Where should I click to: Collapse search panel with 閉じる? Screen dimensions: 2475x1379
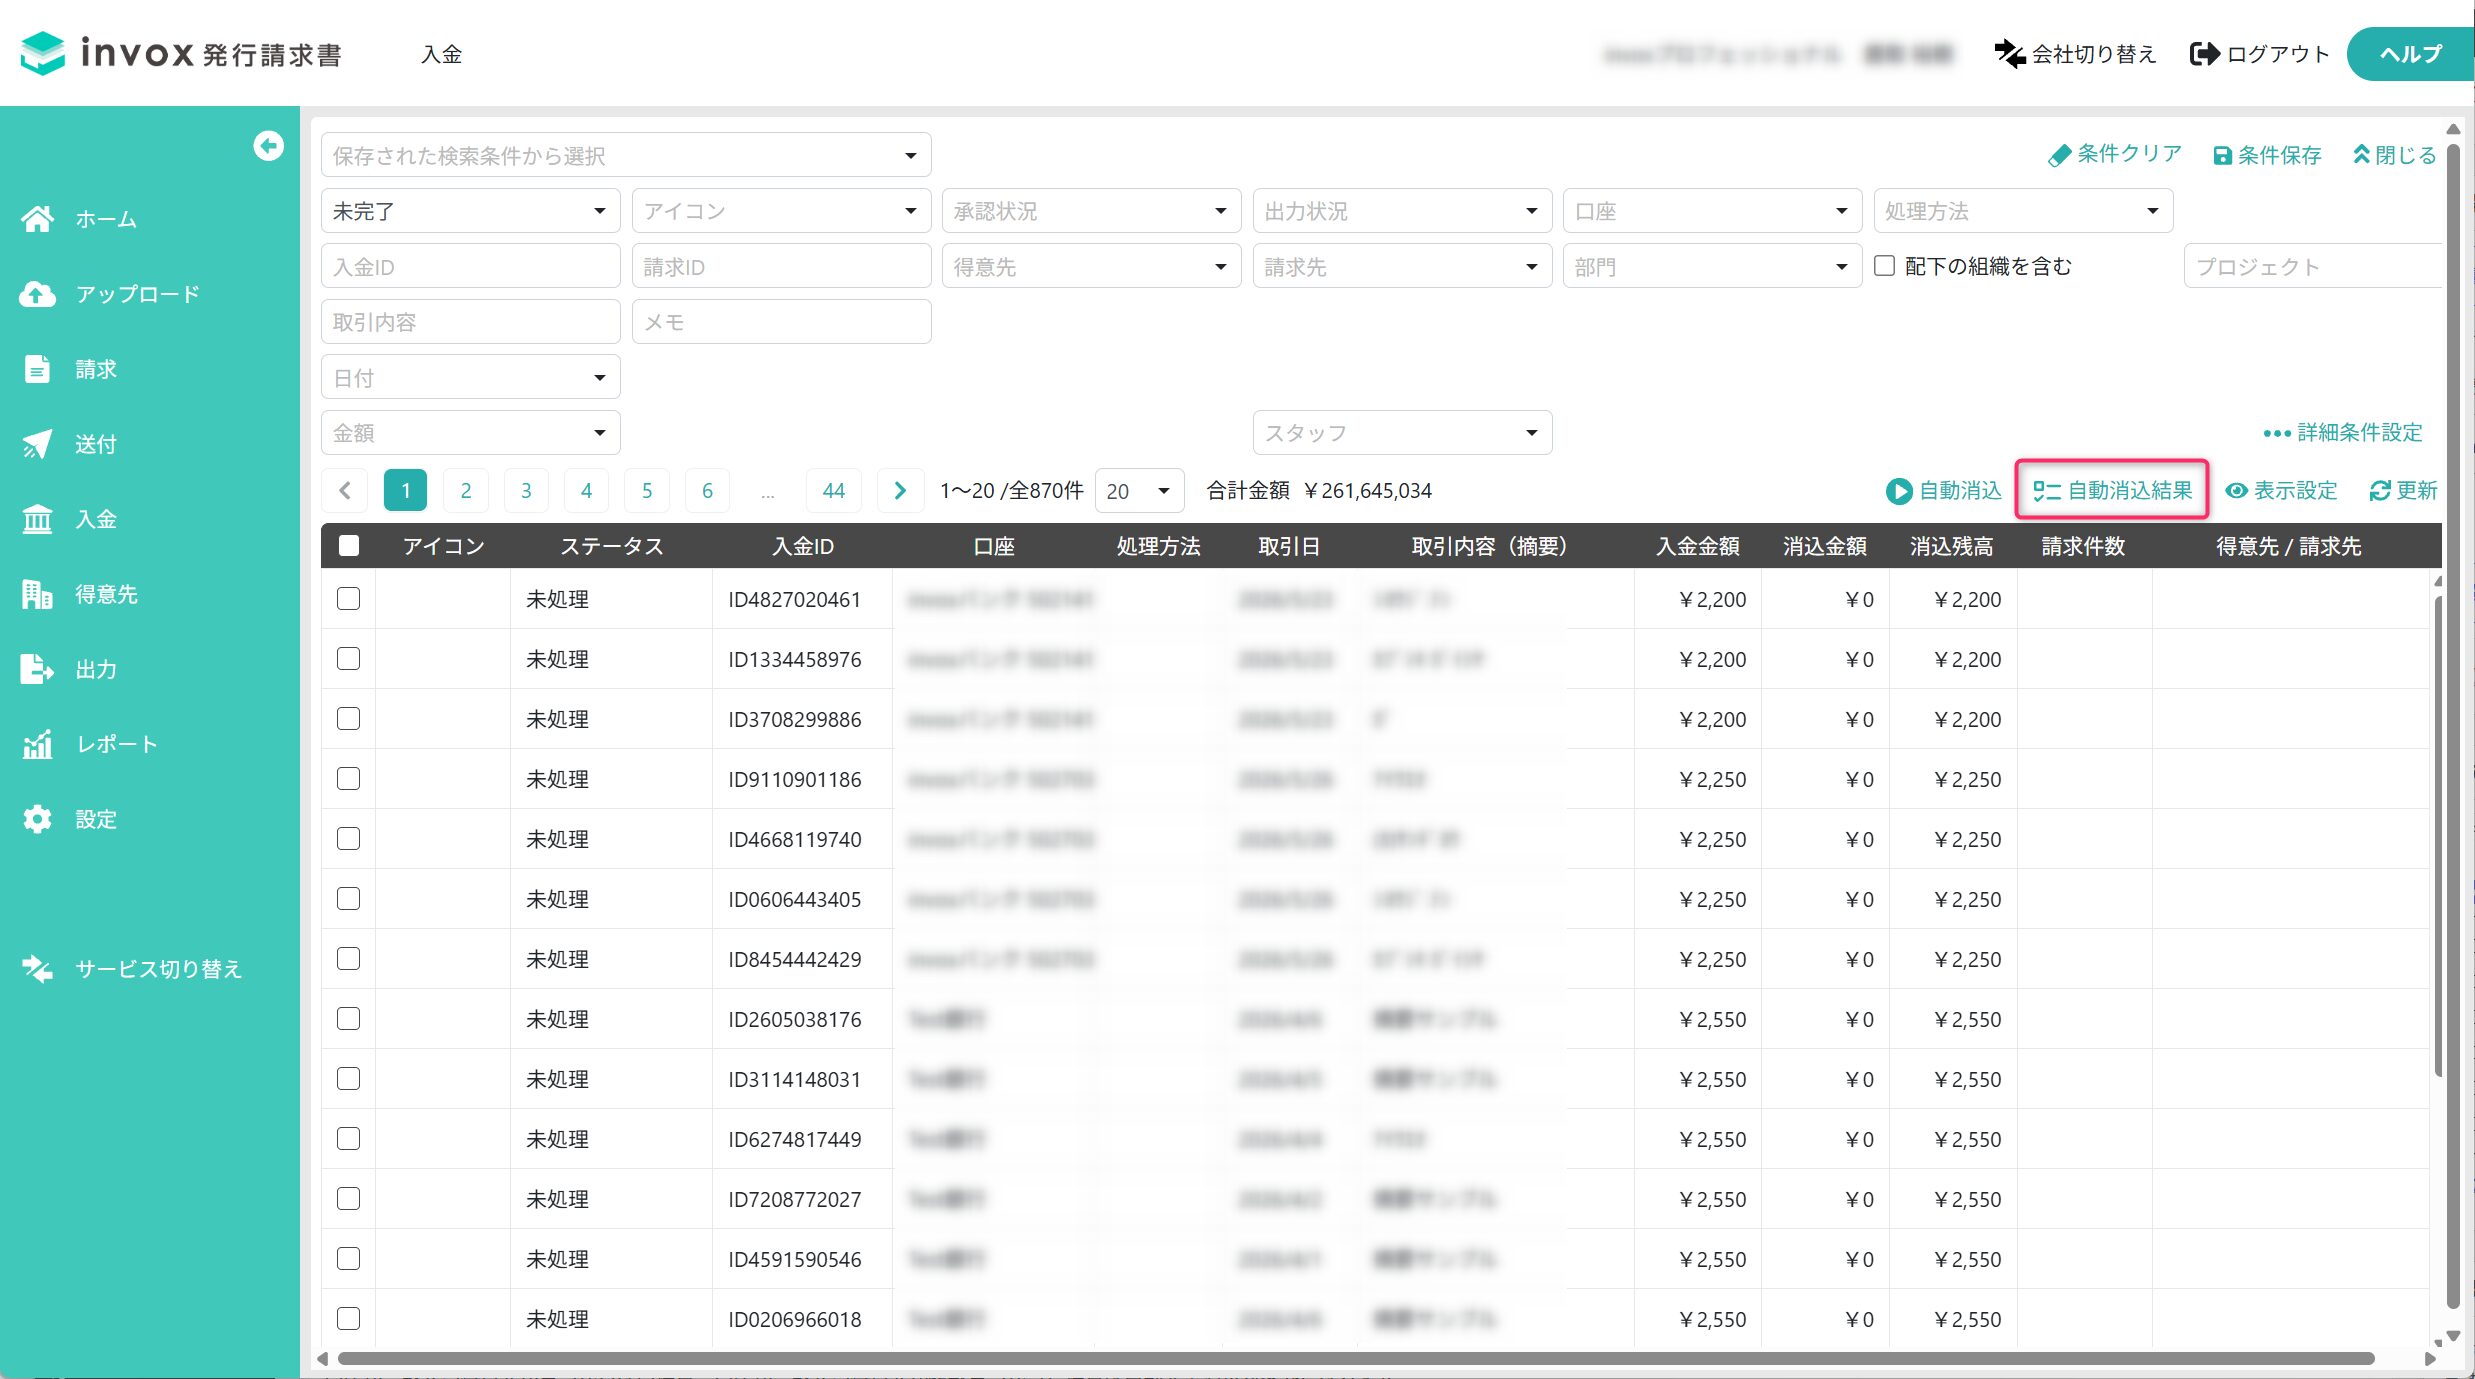pos(2394,155)
